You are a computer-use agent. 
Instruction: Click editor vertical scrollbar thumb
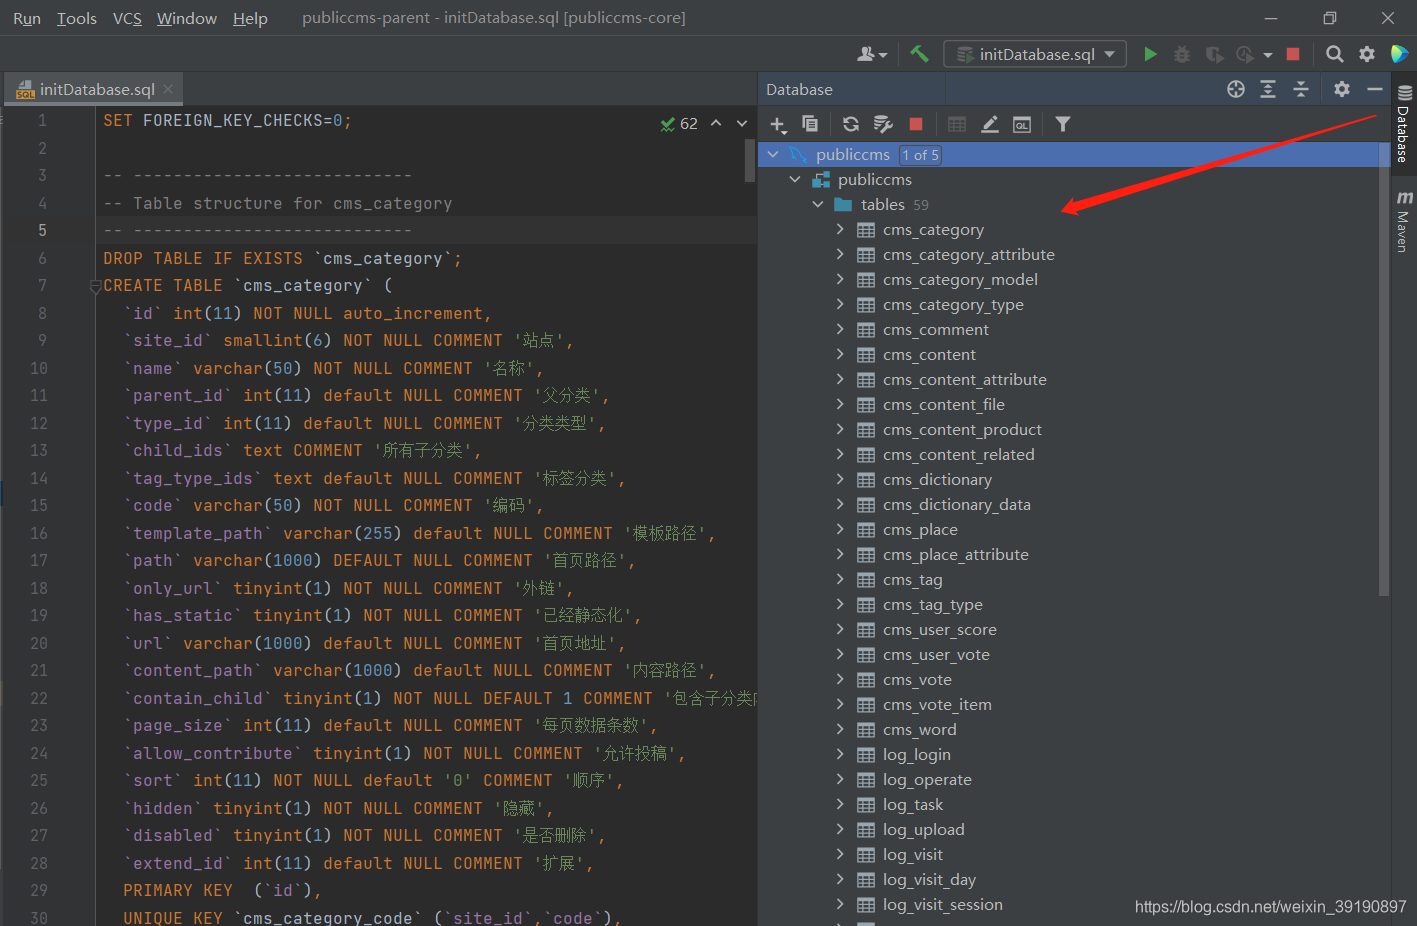[x=750, y=160]
